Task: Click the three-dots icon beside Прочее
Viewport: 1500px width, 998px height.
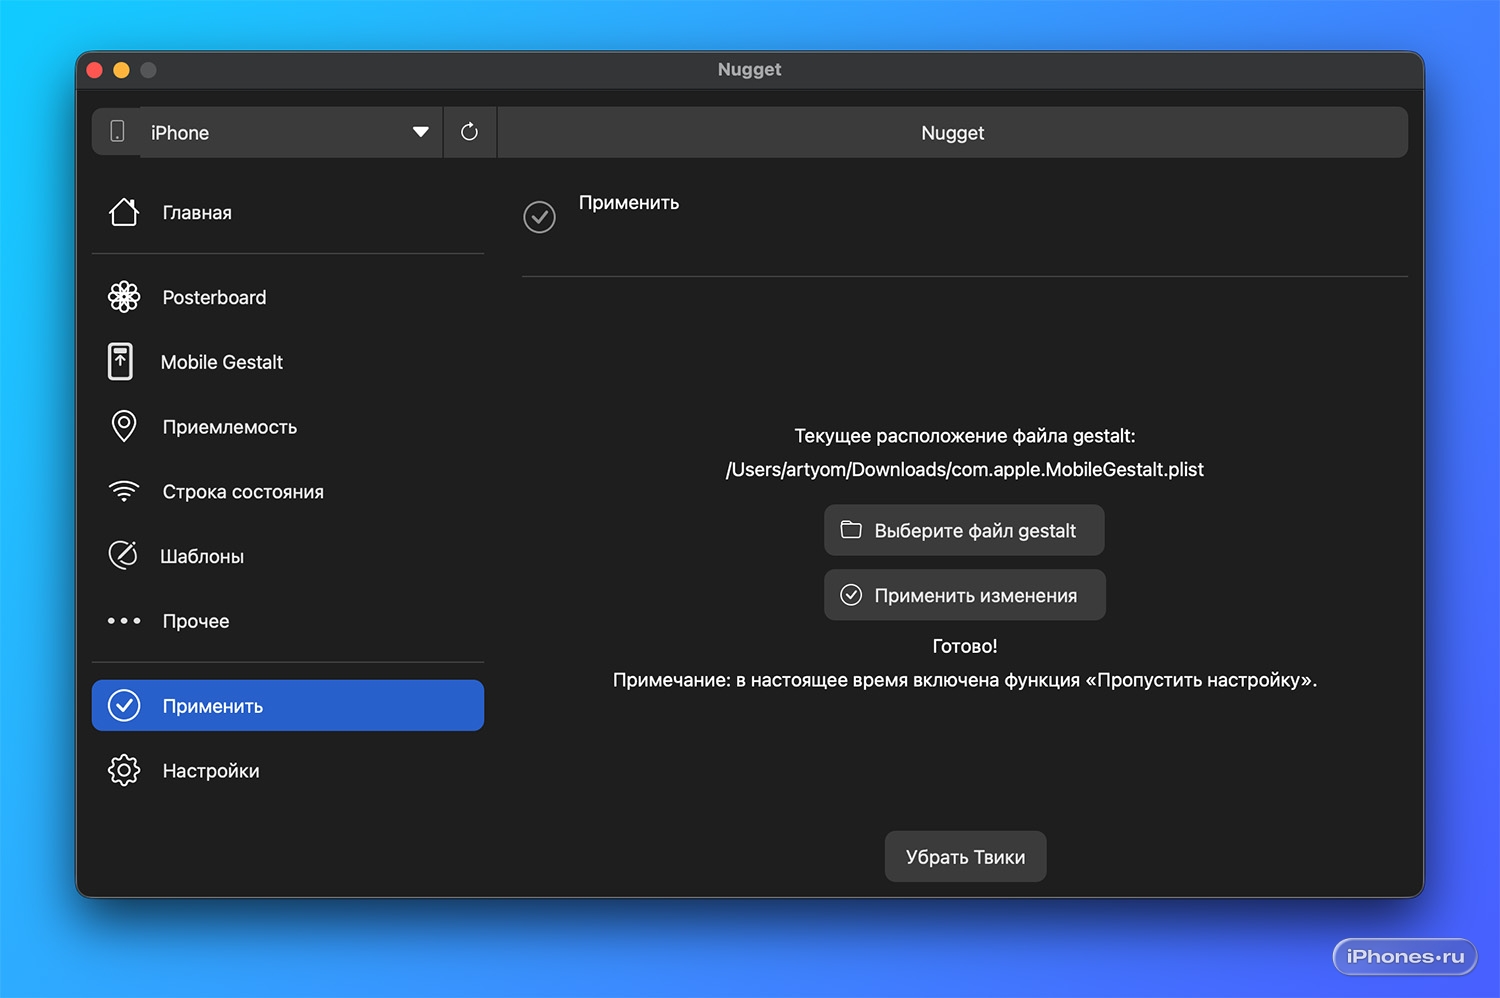Action: (x=124, y=621)
